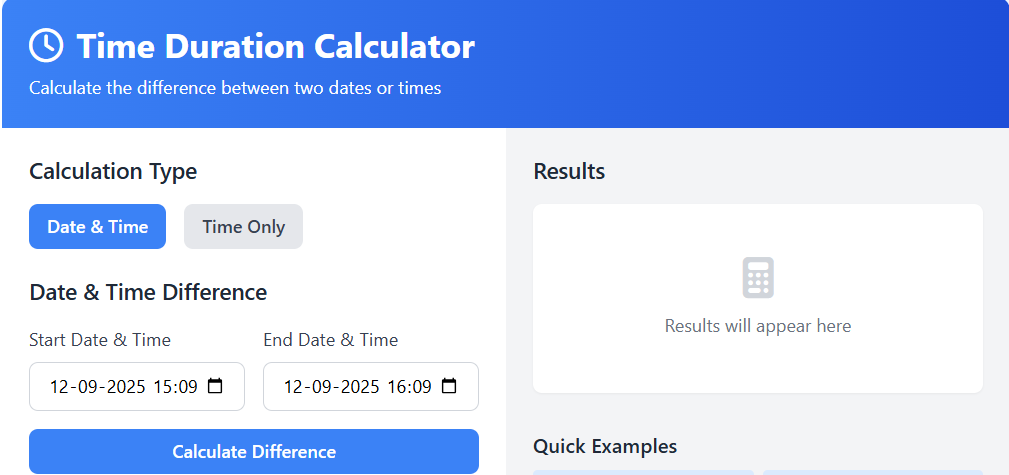Click the minutes field in Start time
The height and width of the screenshot is (475, 1009).
[x=187, y=387]
